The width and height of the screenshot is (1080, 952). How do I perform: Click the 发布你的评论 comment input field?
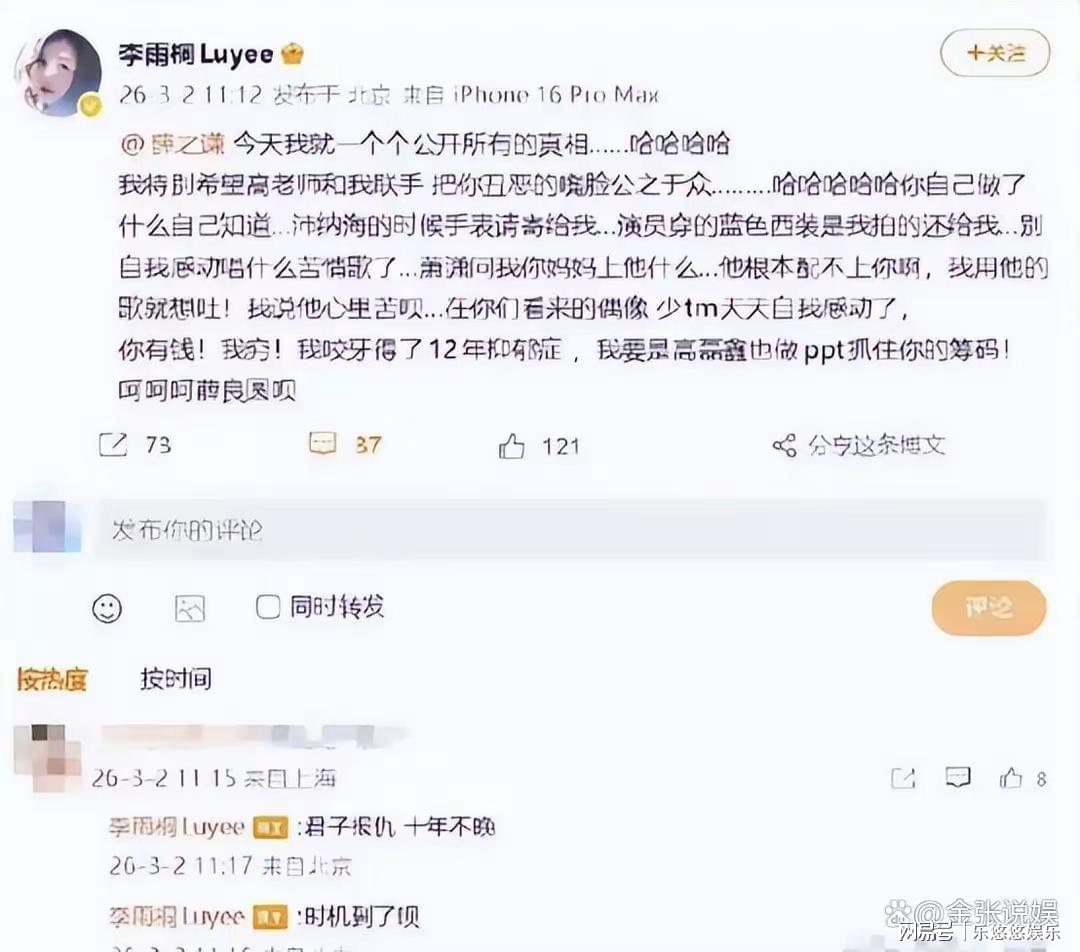coord(572,530)
